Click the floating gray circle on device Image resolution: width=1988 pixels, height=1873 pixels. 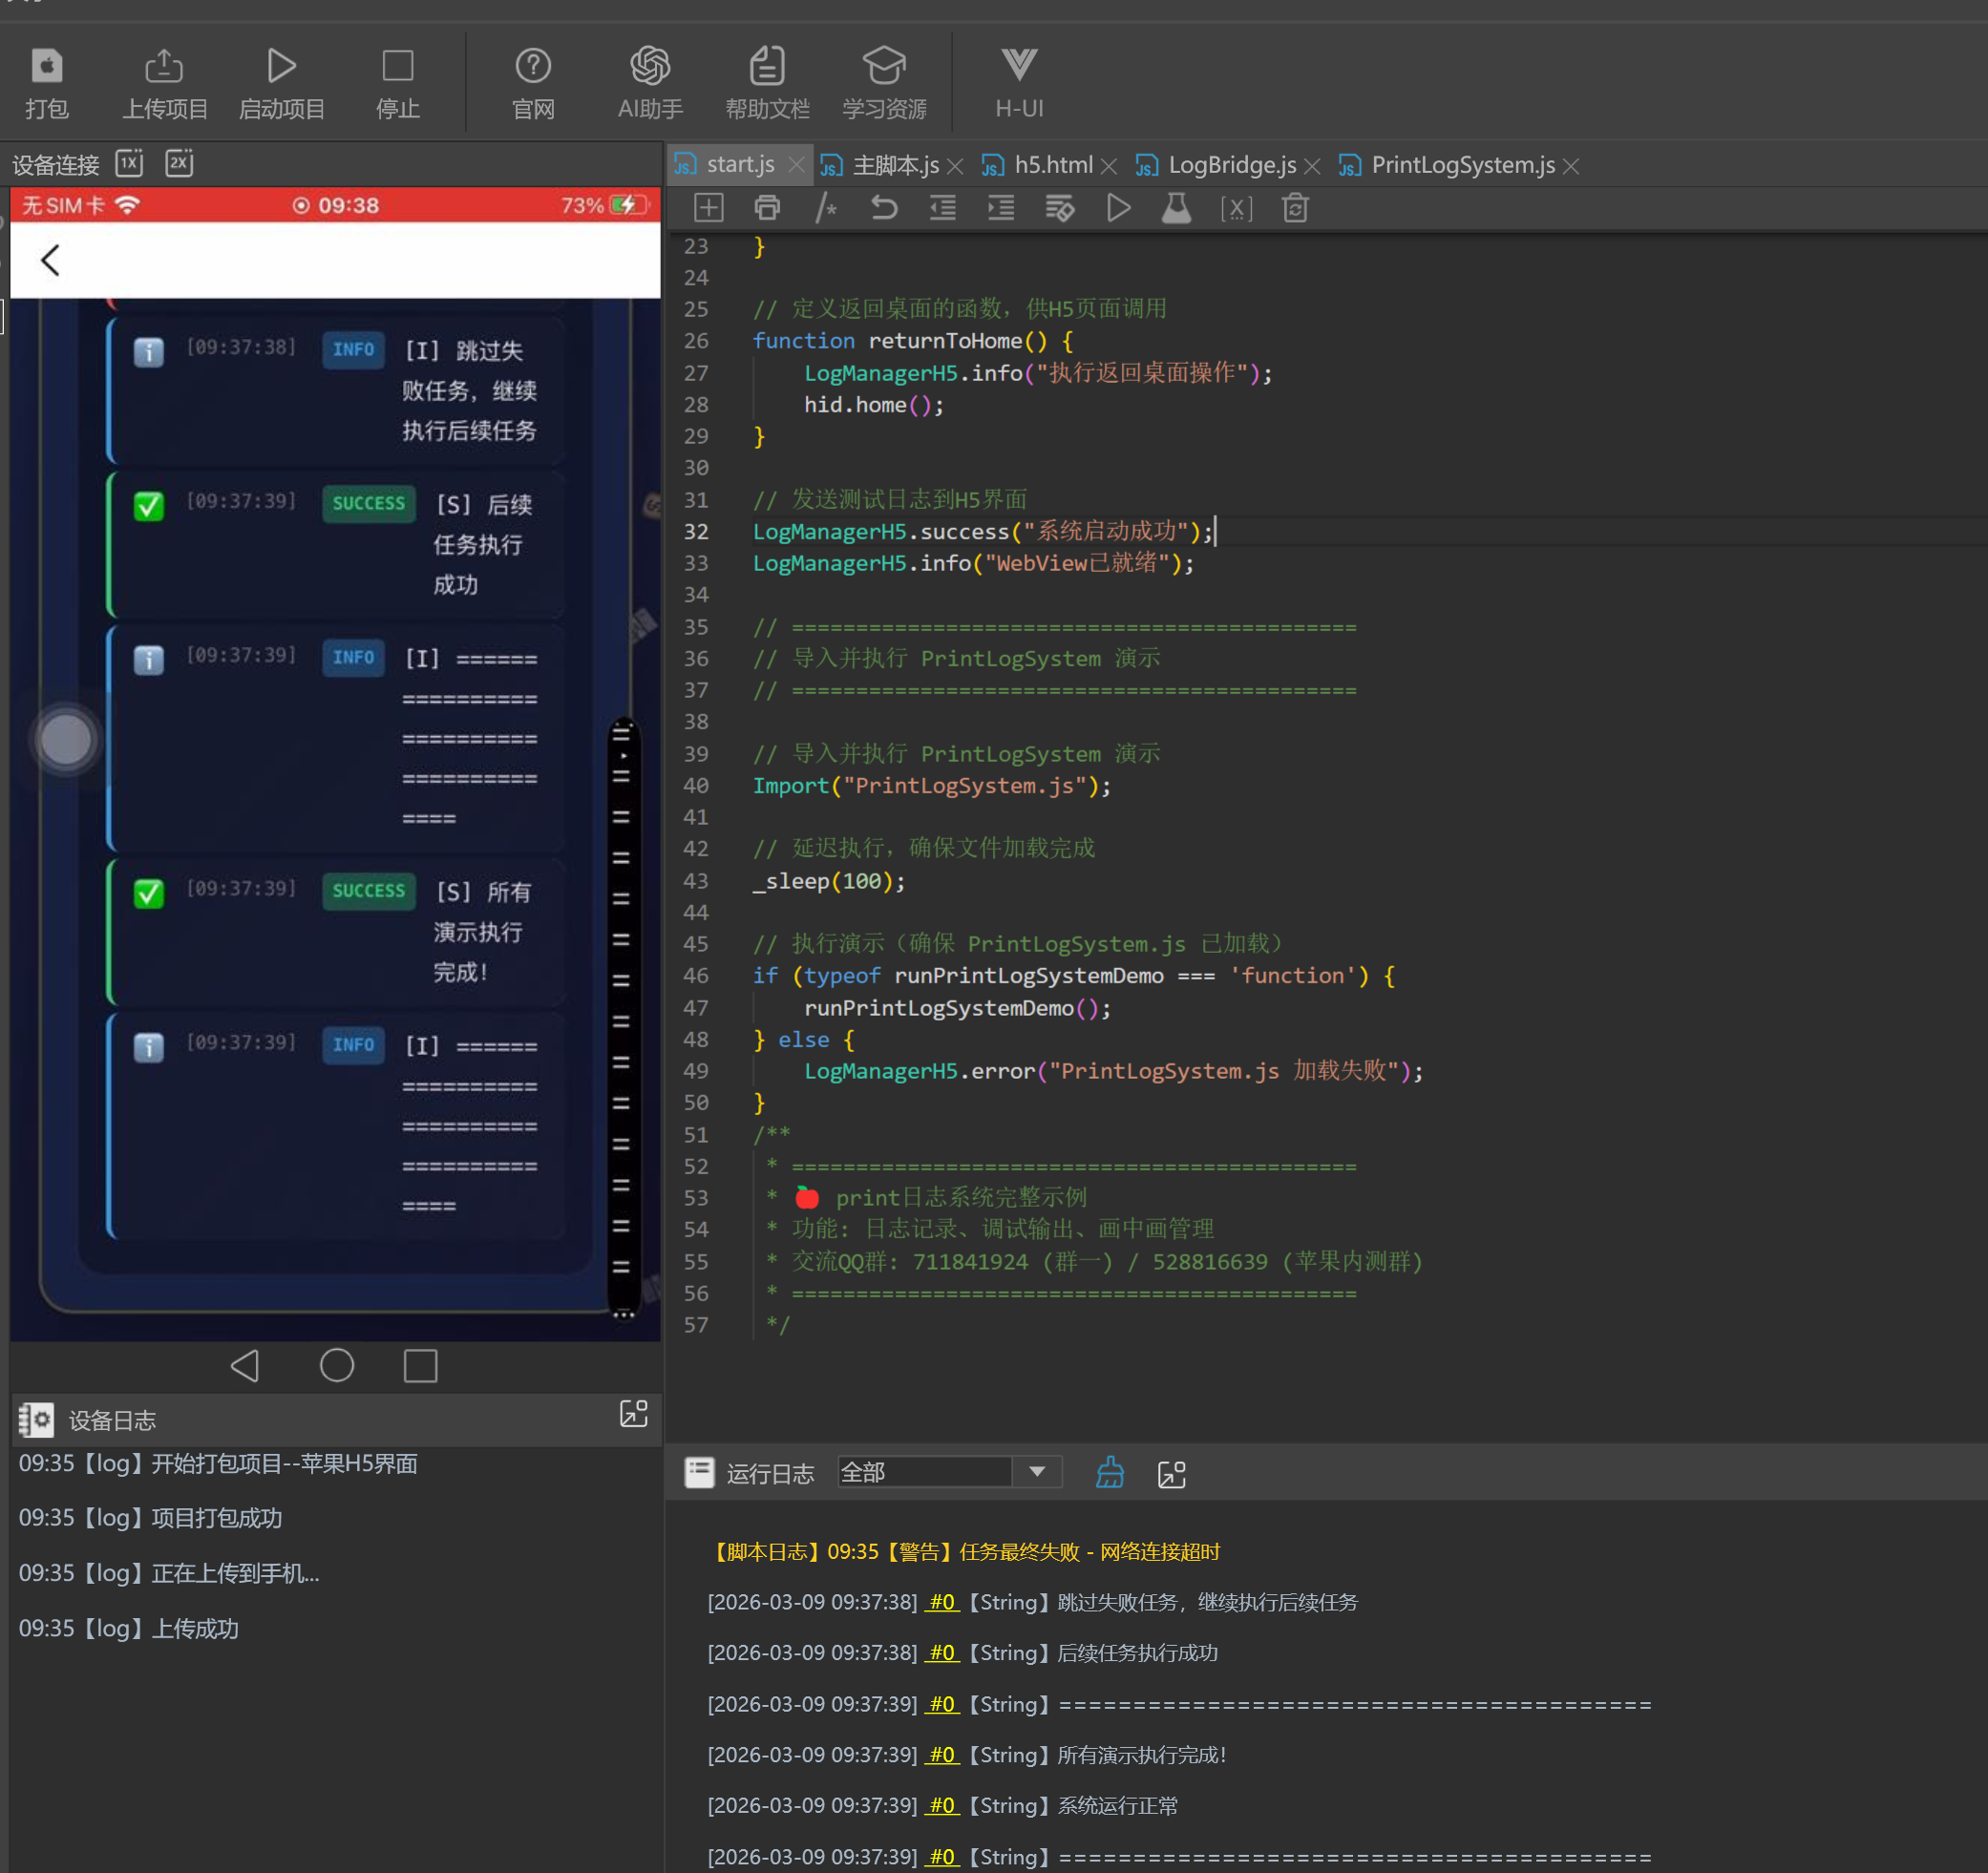pos(66,741)
